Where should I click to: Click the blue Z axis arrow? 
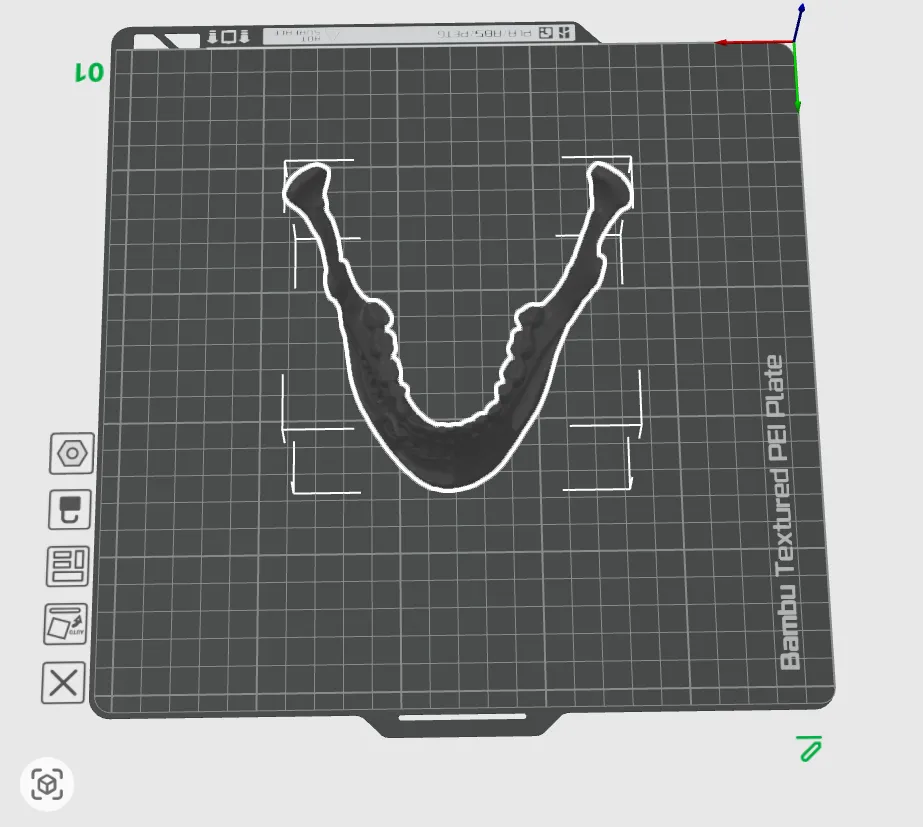click(798, 22)
